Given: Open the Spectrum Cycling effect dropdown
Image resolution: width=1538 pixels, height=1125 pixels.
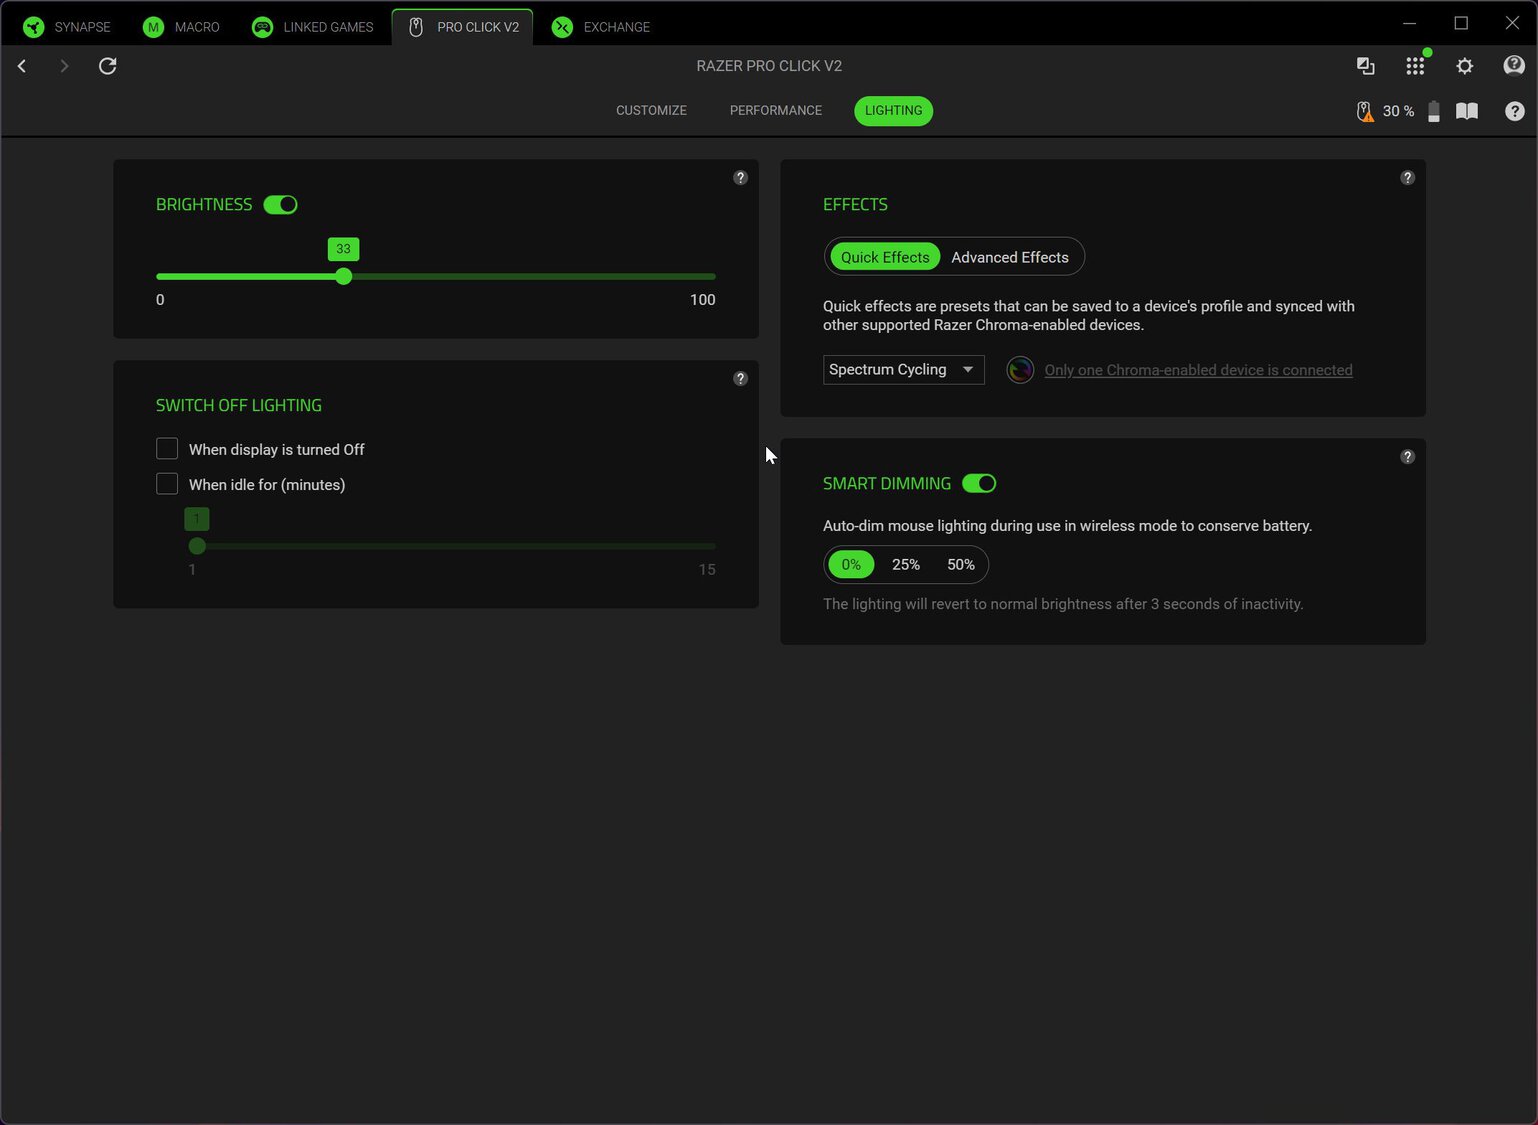Looking at the screenshot, I should click(904, 370).
